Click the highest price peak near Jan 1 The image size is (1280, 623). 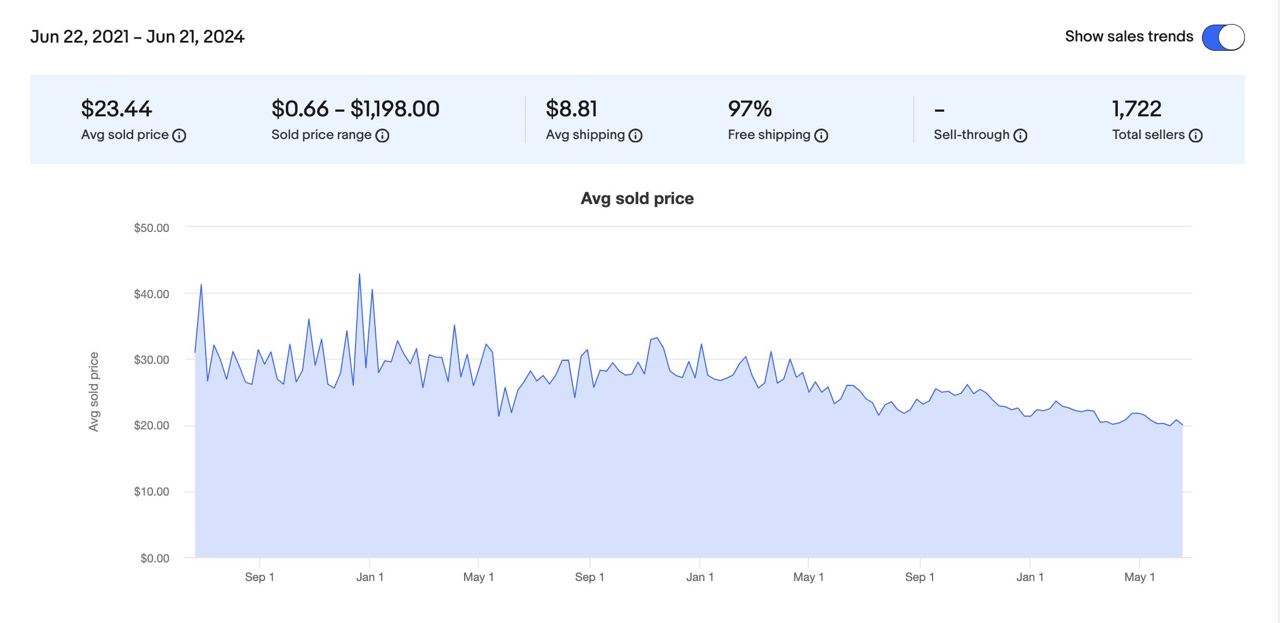359,274
